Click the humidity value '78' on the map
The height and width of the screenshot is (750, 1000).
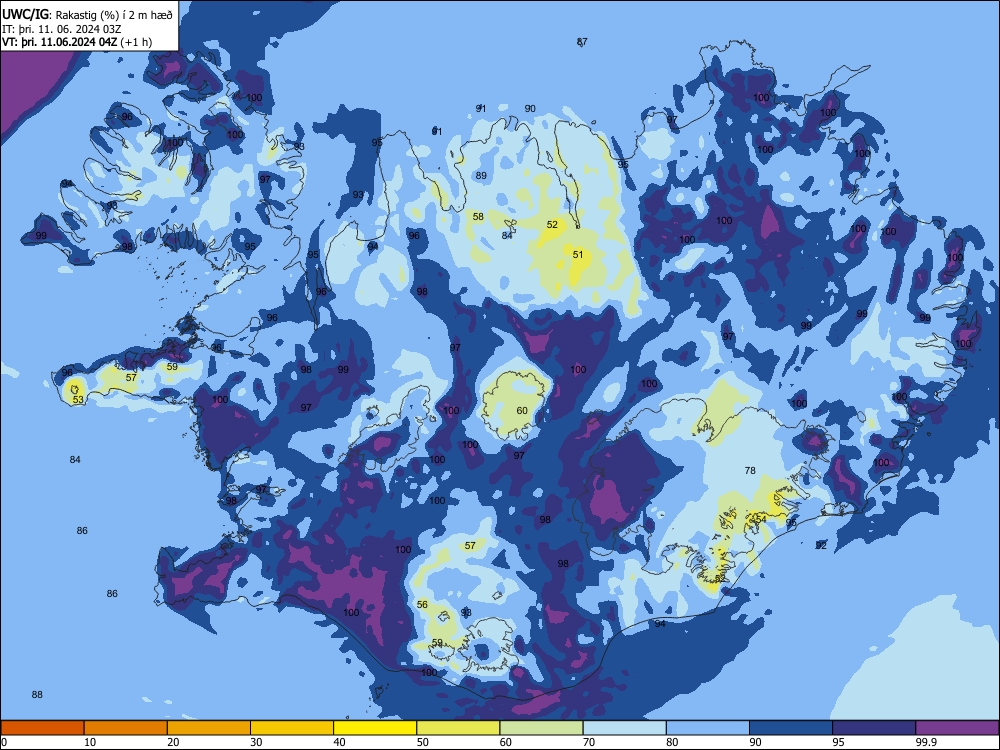[750, 471]
